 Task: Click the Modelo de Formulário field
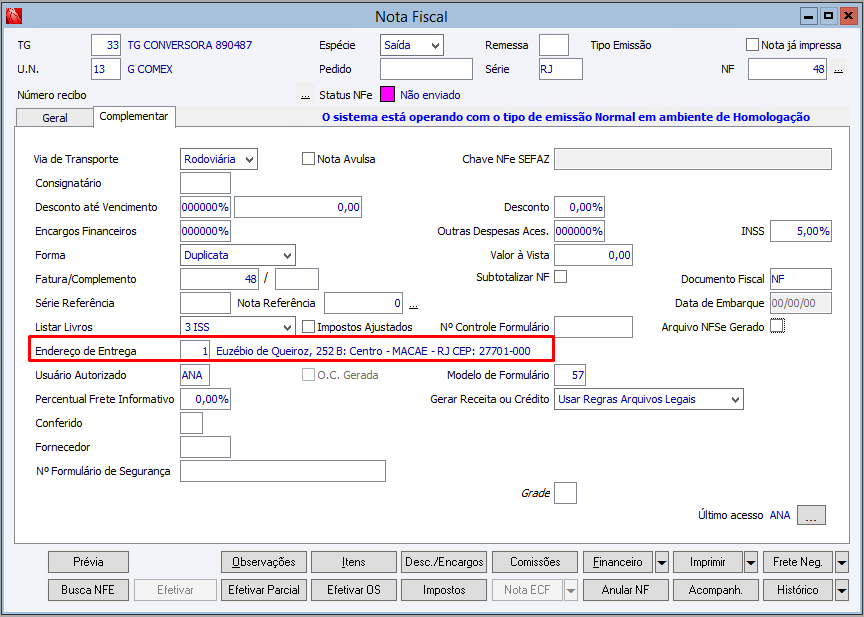pyautogui.click(x=570, y=375)
